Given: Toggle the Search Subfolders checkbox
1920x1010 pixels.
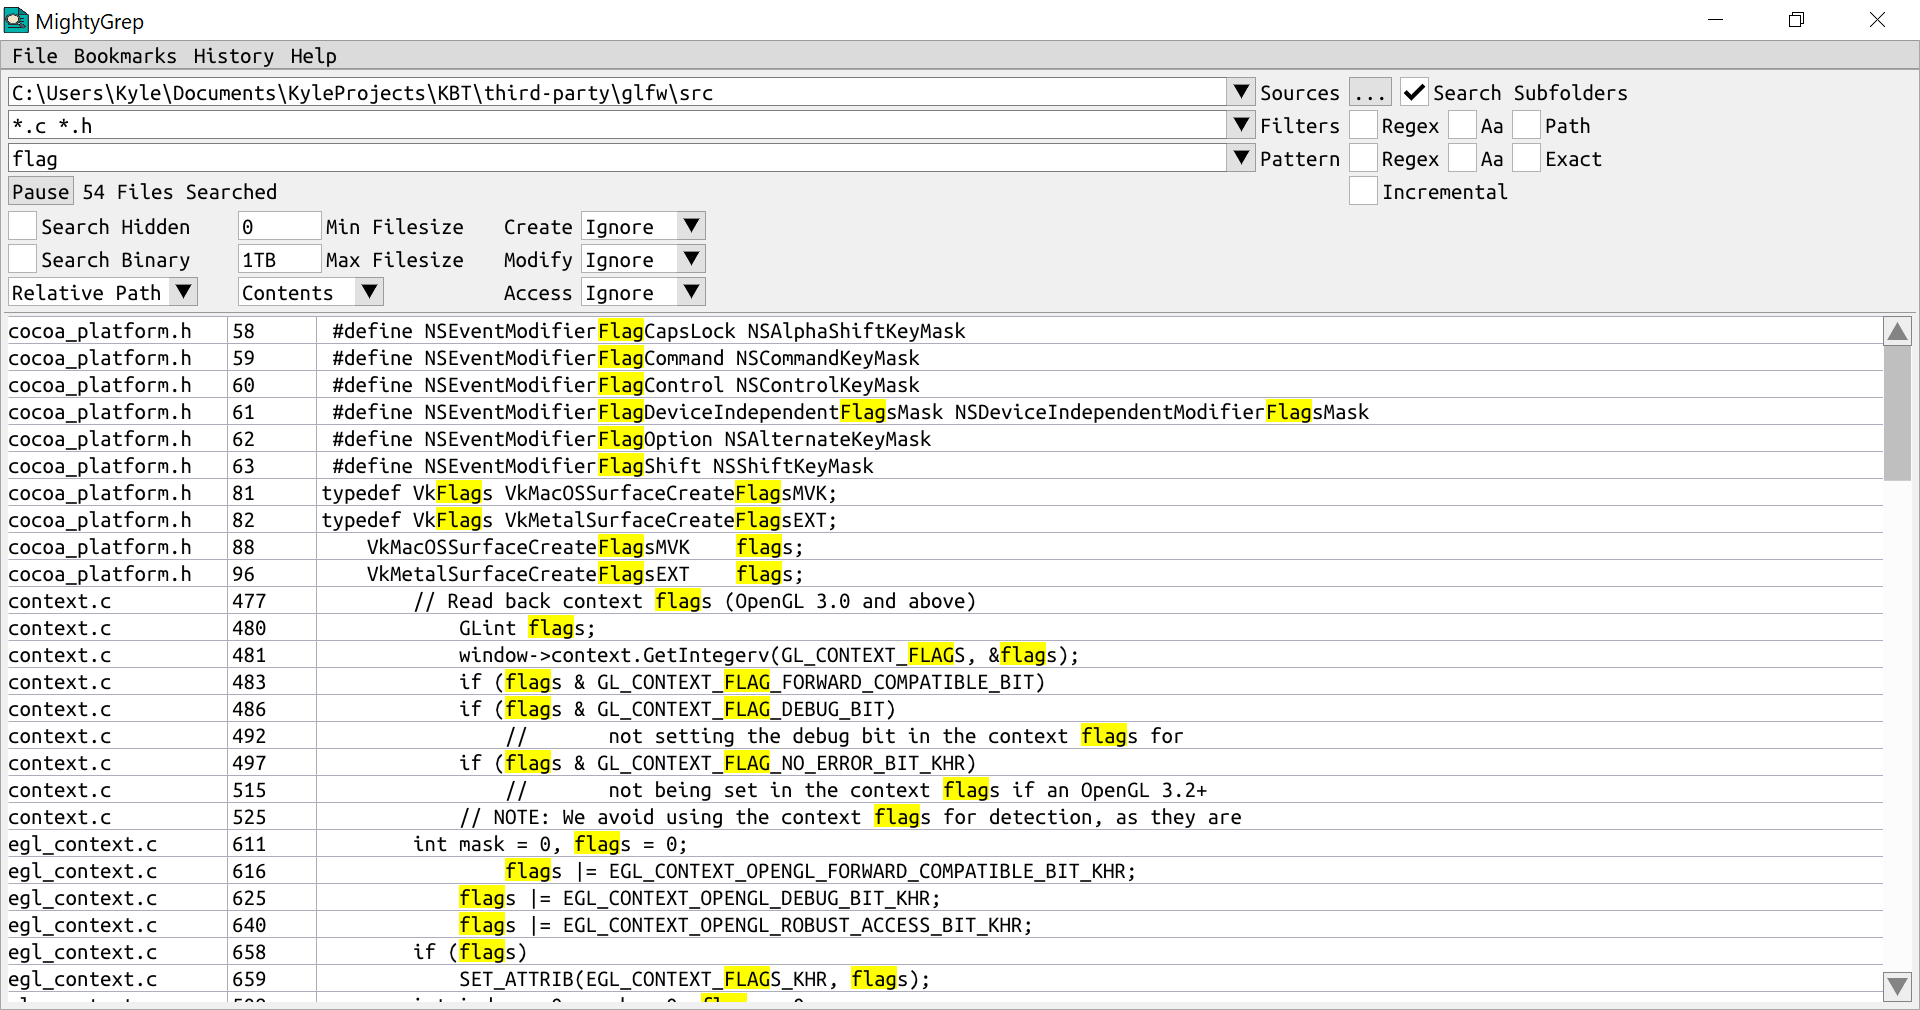Looking at the screenshot, I should click(x=1413, y=92).
